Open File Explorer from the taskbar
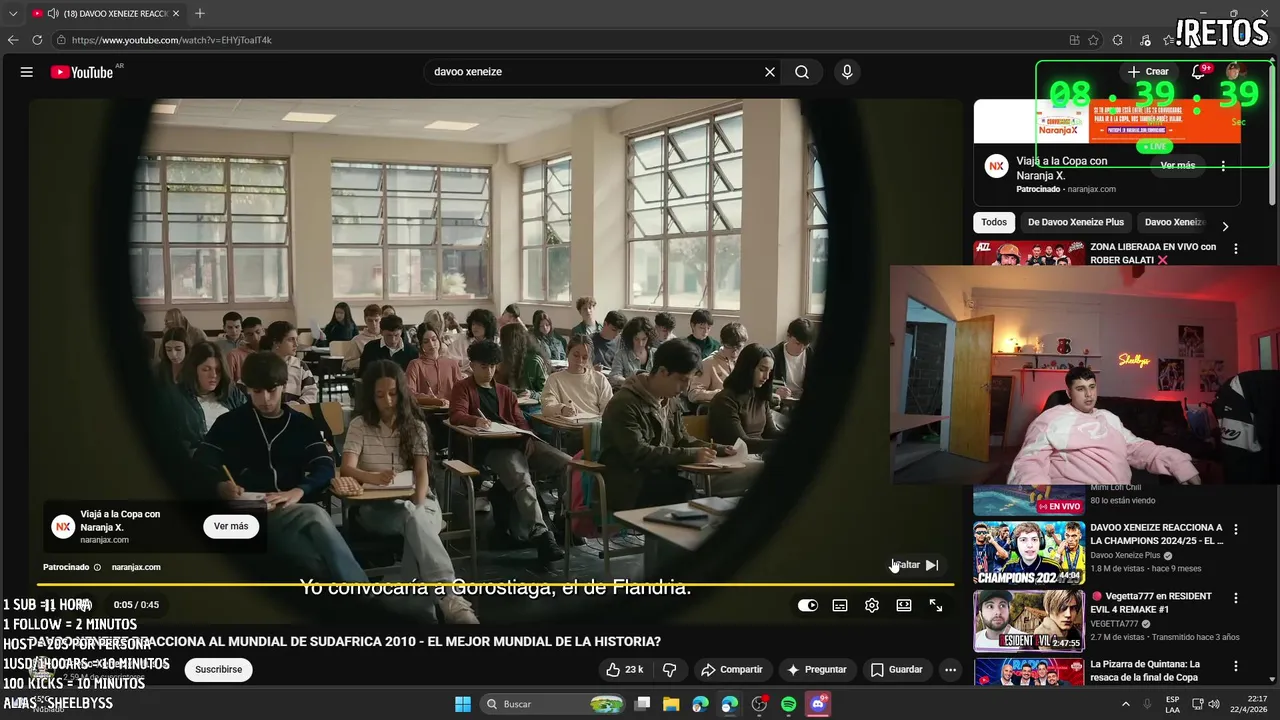 671,704
